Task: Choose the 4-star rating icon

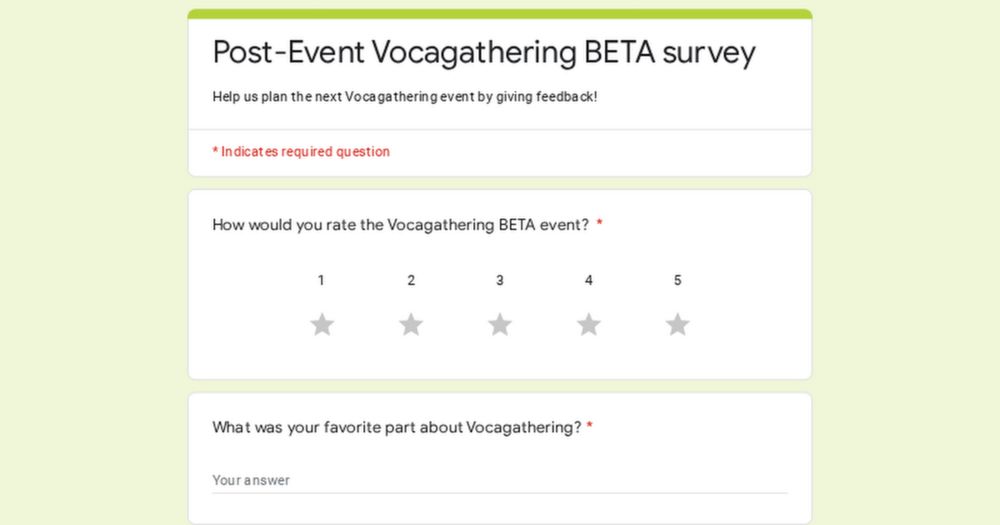Action: click(589, 325)
